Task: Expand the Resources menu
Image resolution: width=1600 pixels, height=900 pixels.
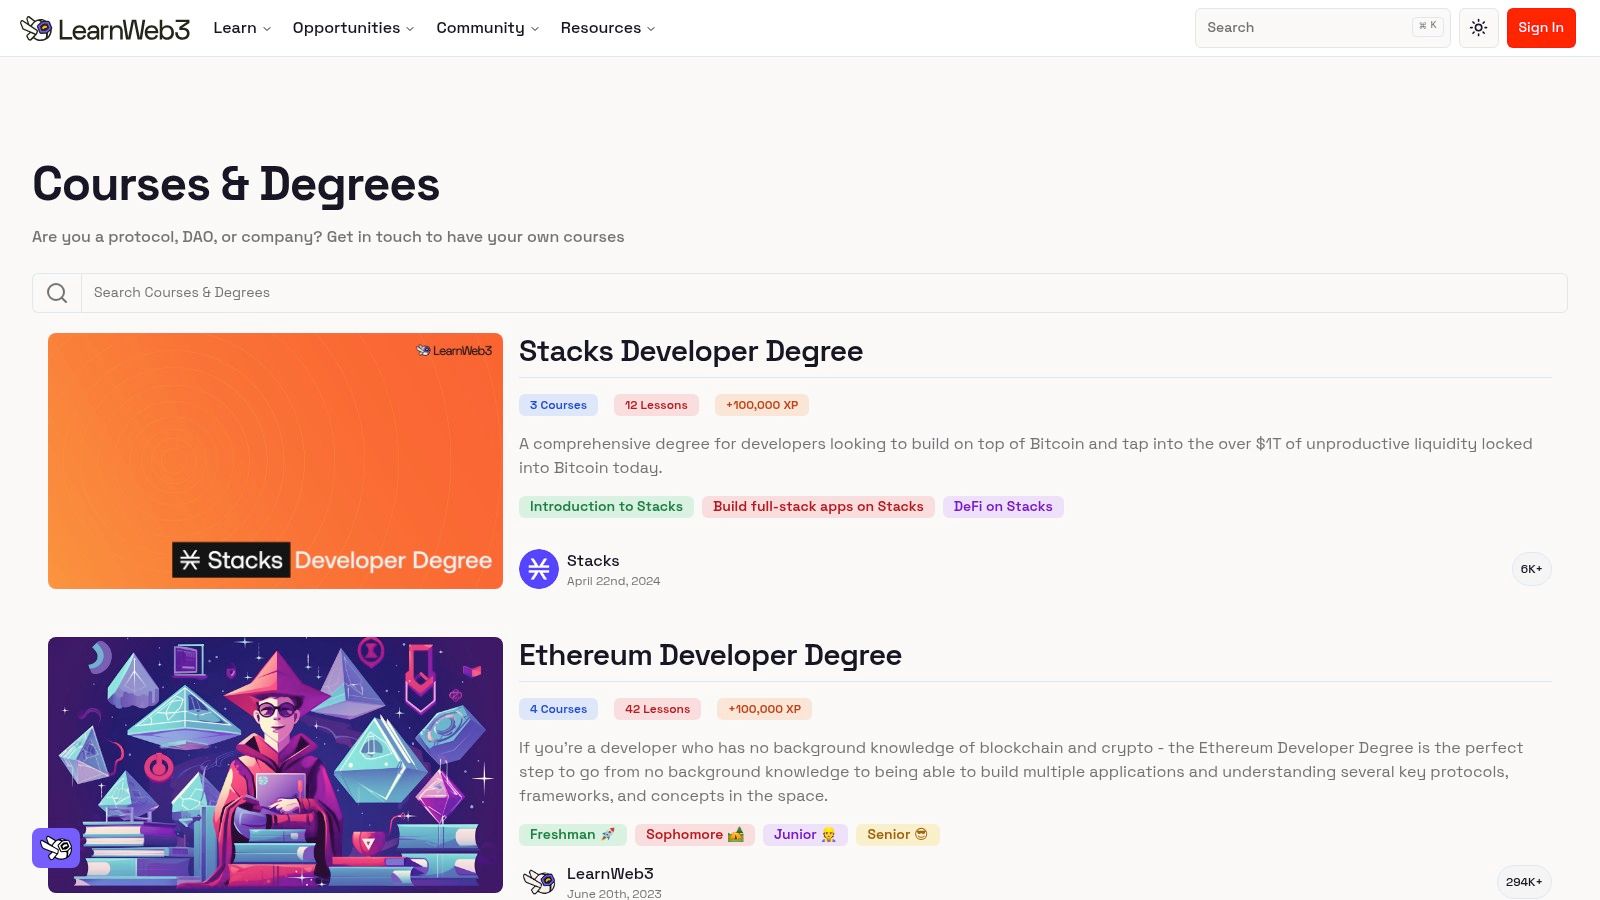Action: [x=608, y=28]
